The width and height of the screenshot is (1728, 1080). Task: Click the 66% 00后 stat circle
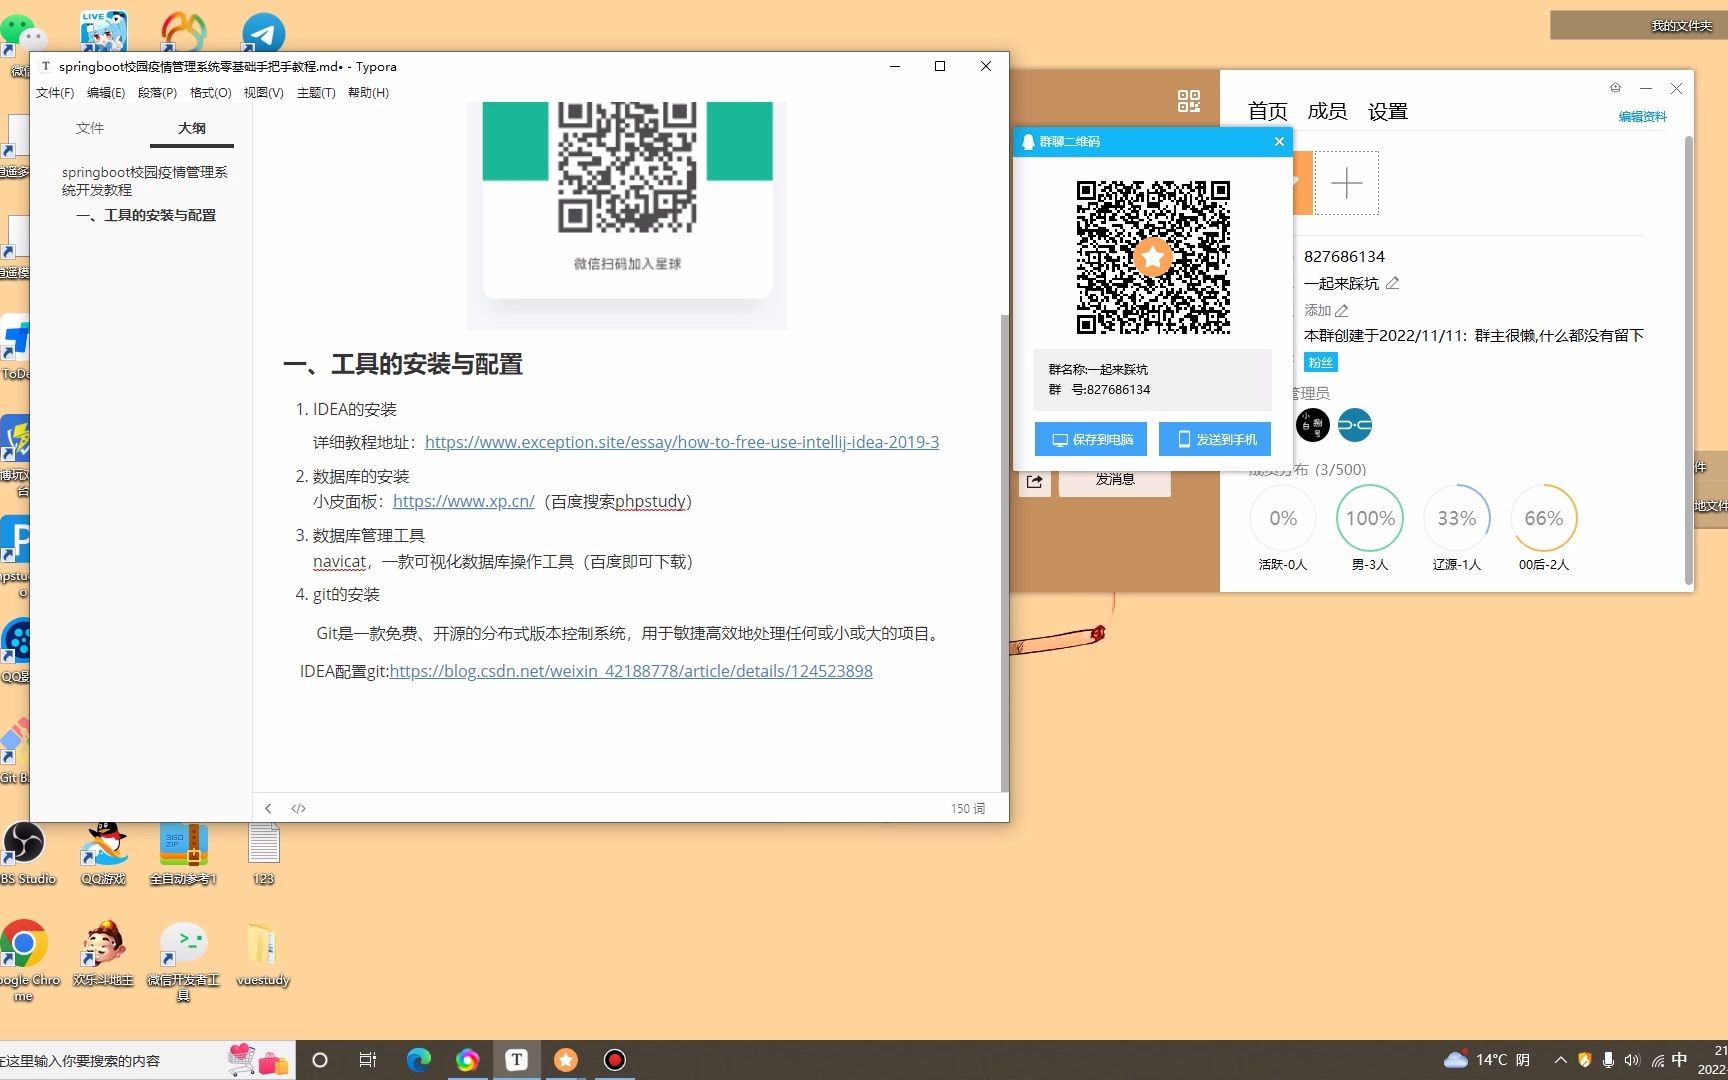[1544, 518]
